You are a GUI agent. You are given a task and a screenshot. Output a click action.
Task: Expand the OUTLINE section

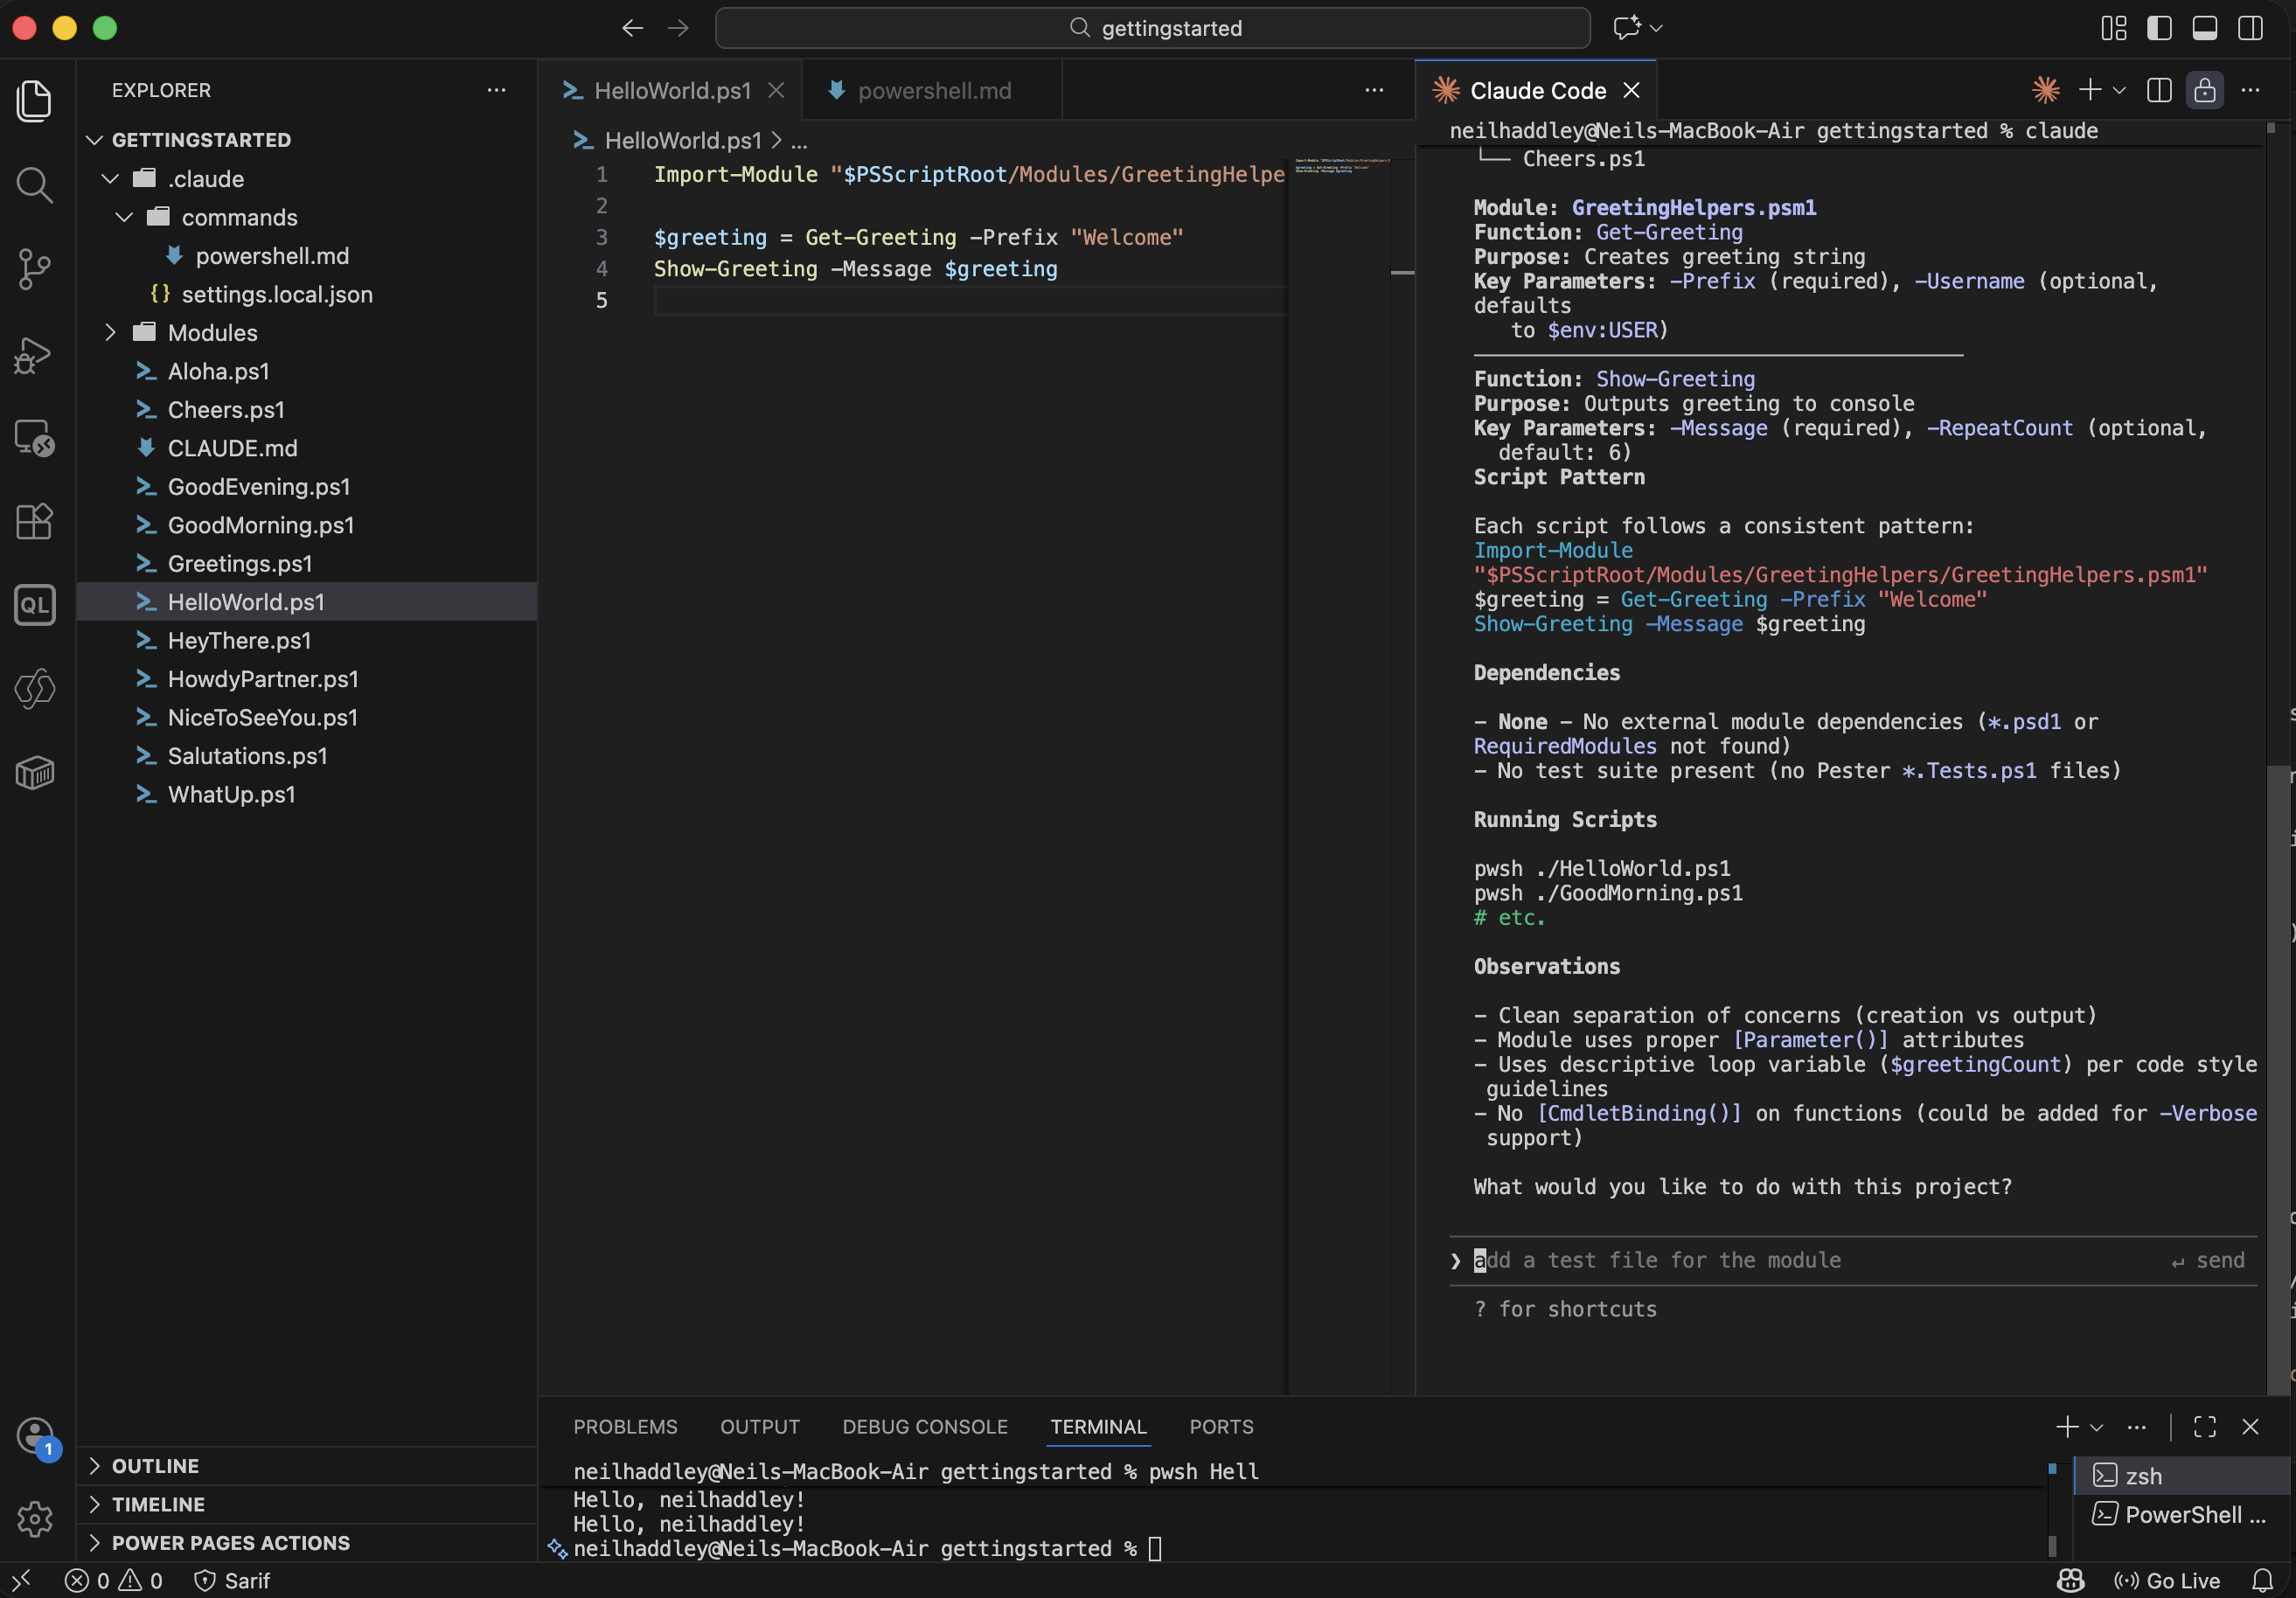(x=155, y=1465)
